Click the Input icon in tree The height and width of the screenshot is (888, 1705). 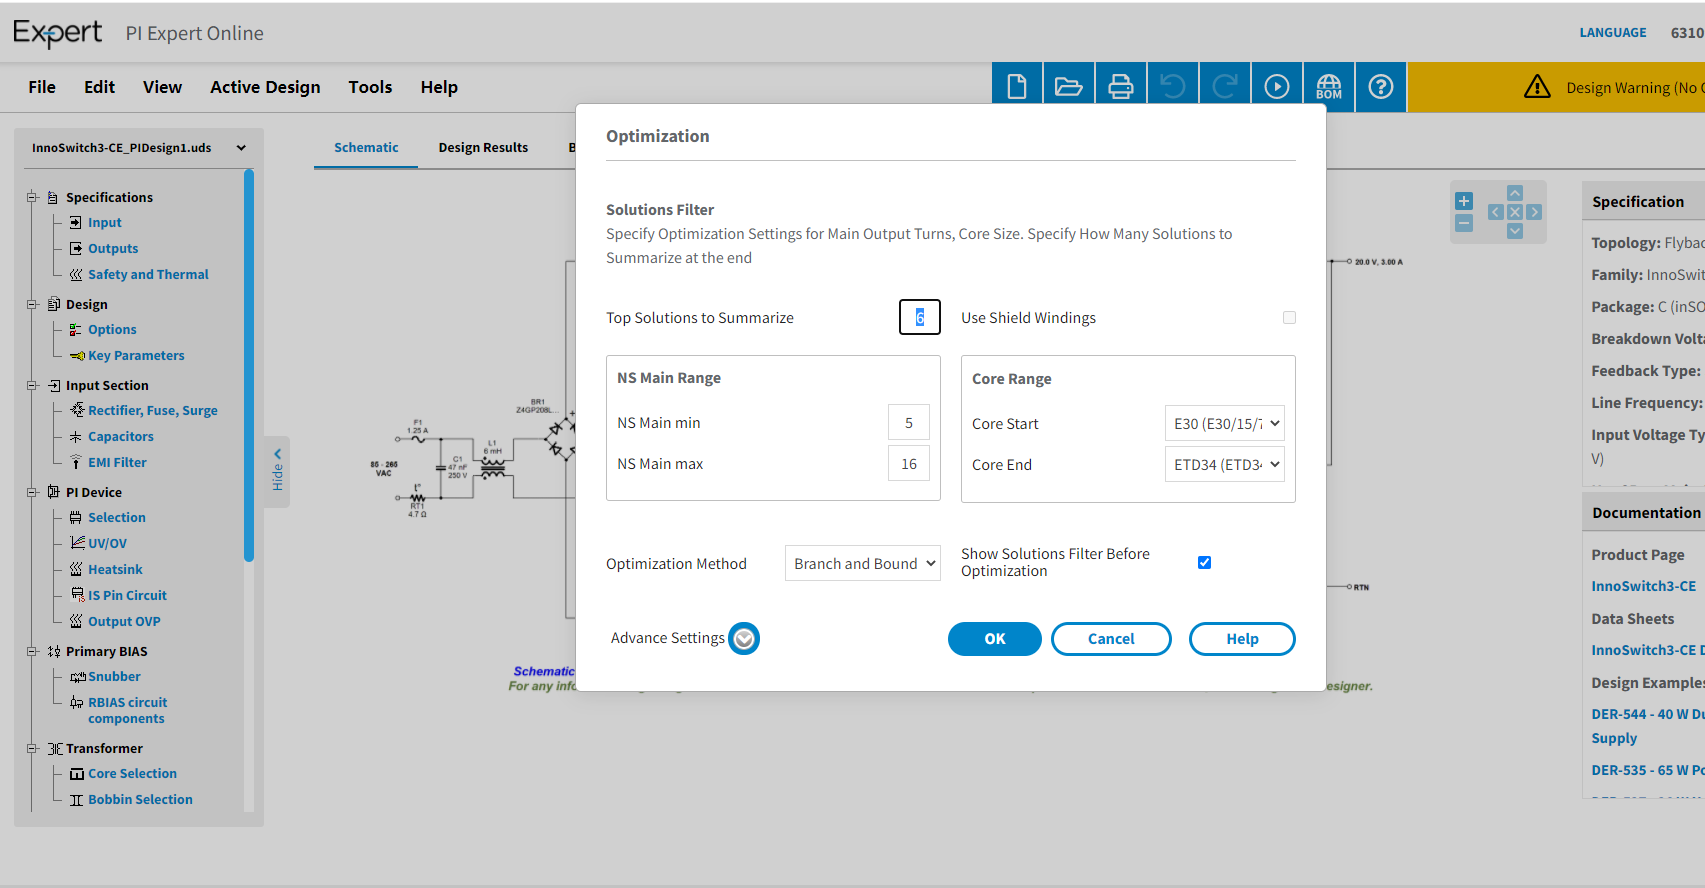[x=76, y=222]
